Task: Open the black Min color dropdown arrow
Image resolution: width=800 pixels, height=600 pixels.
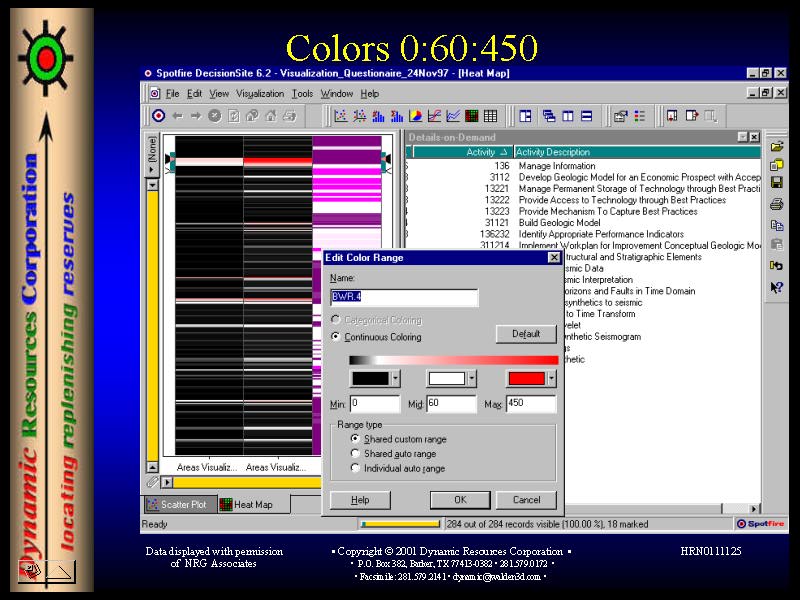Action: [x=395, y=378]
